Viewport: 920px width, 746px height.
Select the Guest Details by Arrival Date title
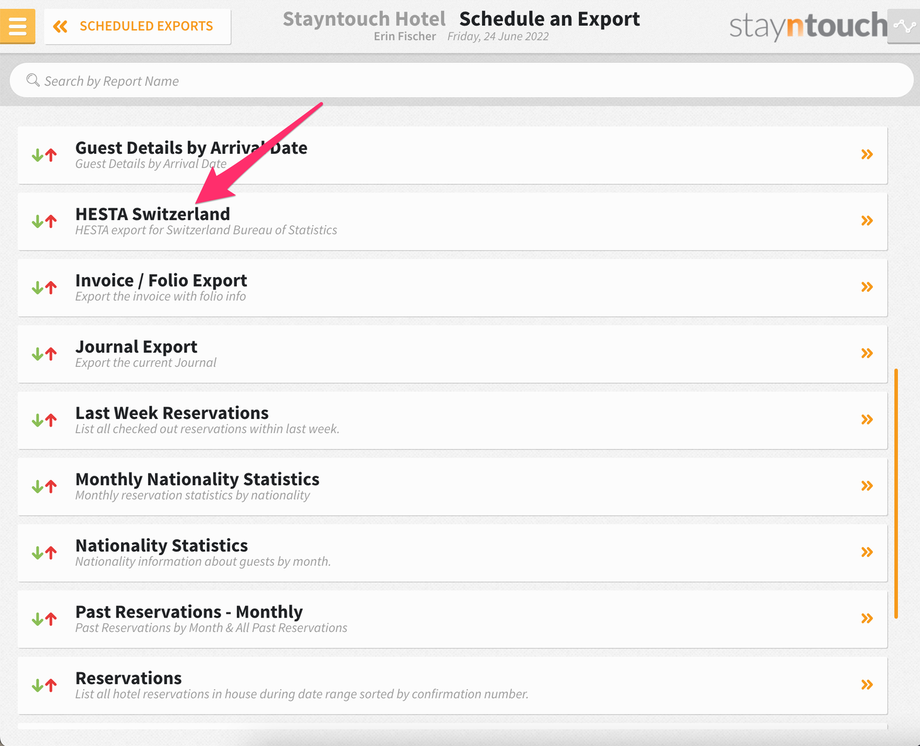[x=191, y=148]
